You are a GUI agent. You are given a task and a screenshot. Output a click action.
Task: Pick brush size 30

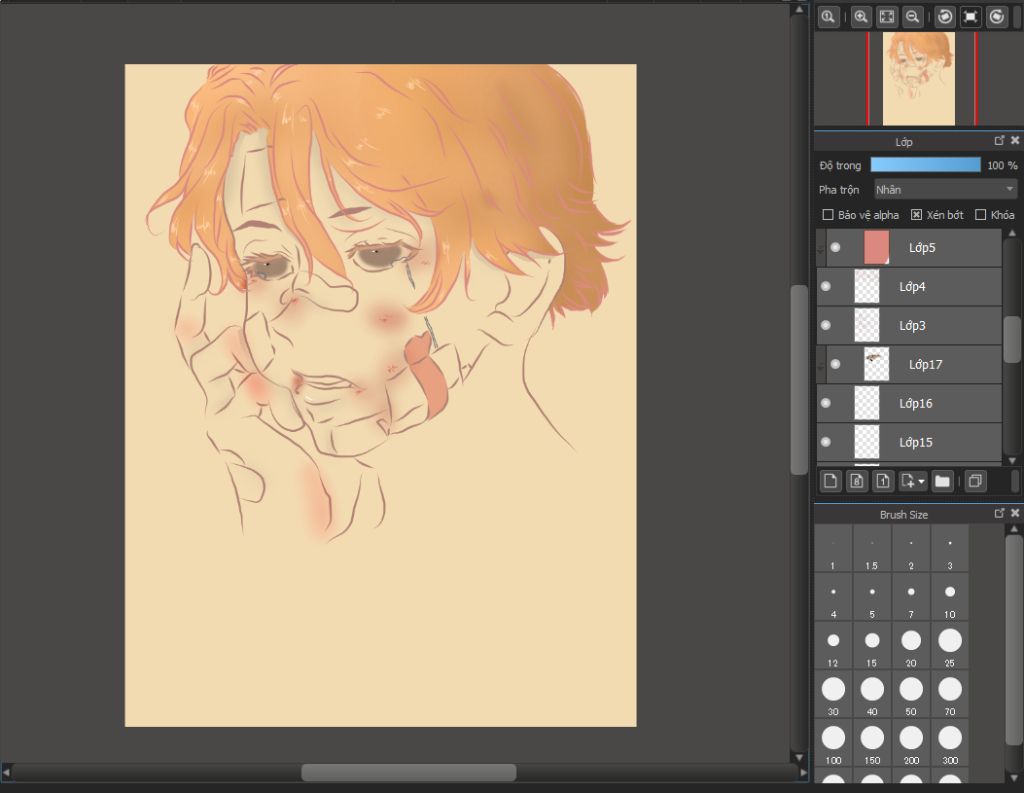coord(833,694)
